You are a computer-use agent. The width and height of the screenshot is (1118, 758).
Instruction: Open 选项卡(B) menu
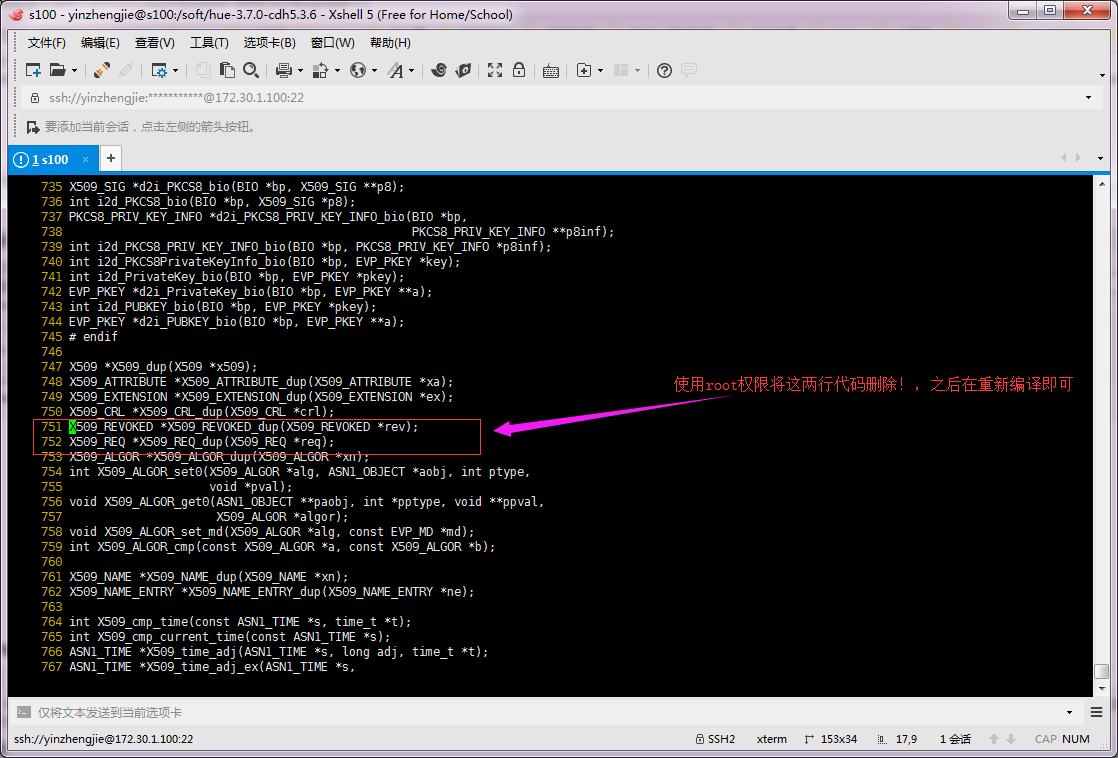pos(270,43)
